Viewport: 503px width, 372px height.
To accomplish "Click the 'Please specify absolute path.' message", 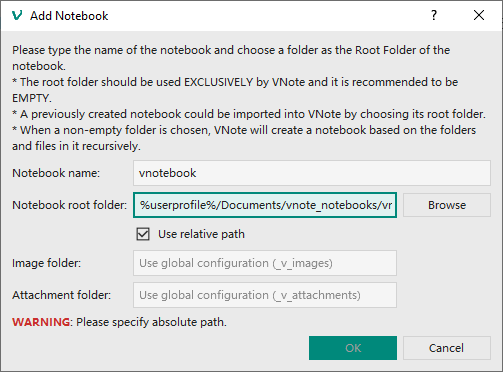I will [151, 322].
